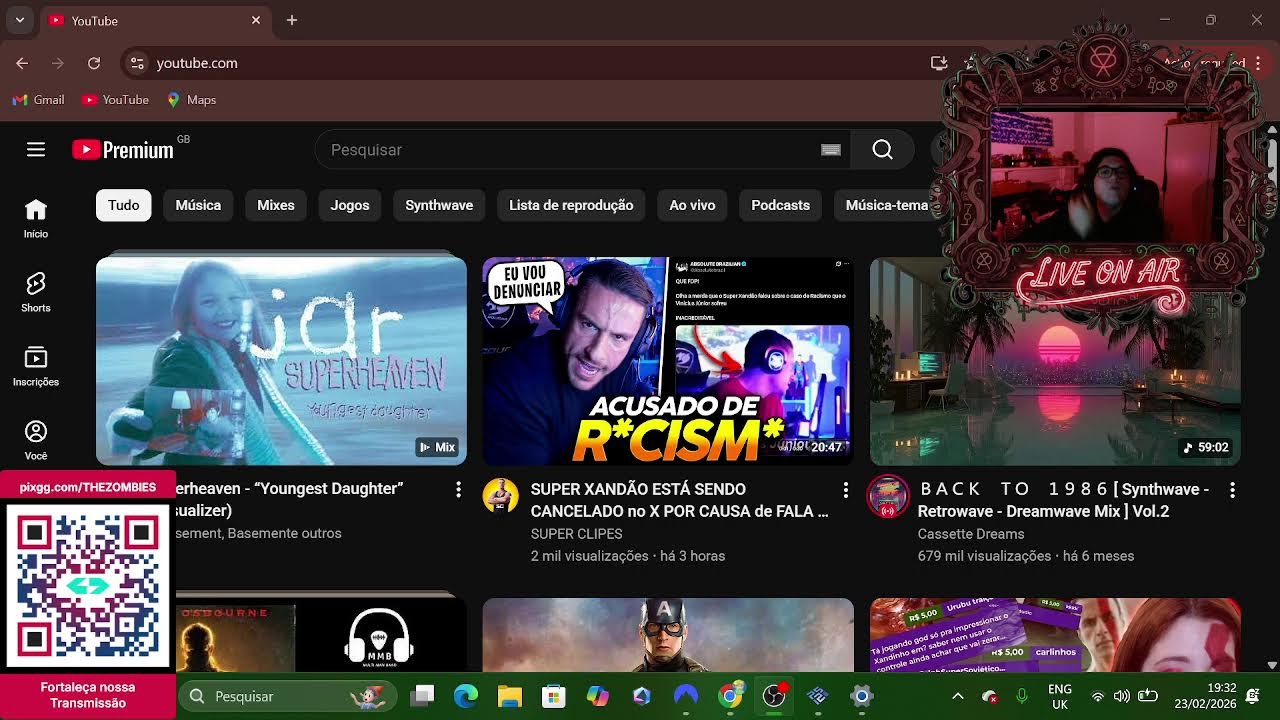Open the Maps bookmark

(x=191, y=100)
